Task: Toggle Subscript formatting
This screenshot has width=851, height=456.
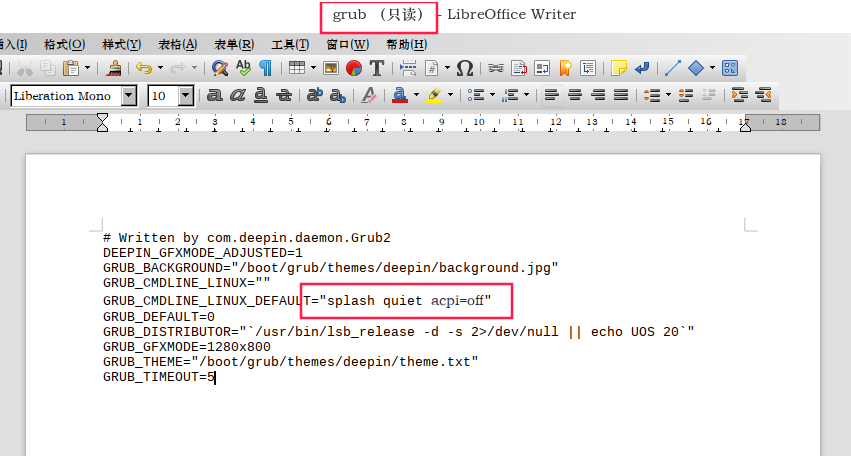Action: click(x=338, y=96)
